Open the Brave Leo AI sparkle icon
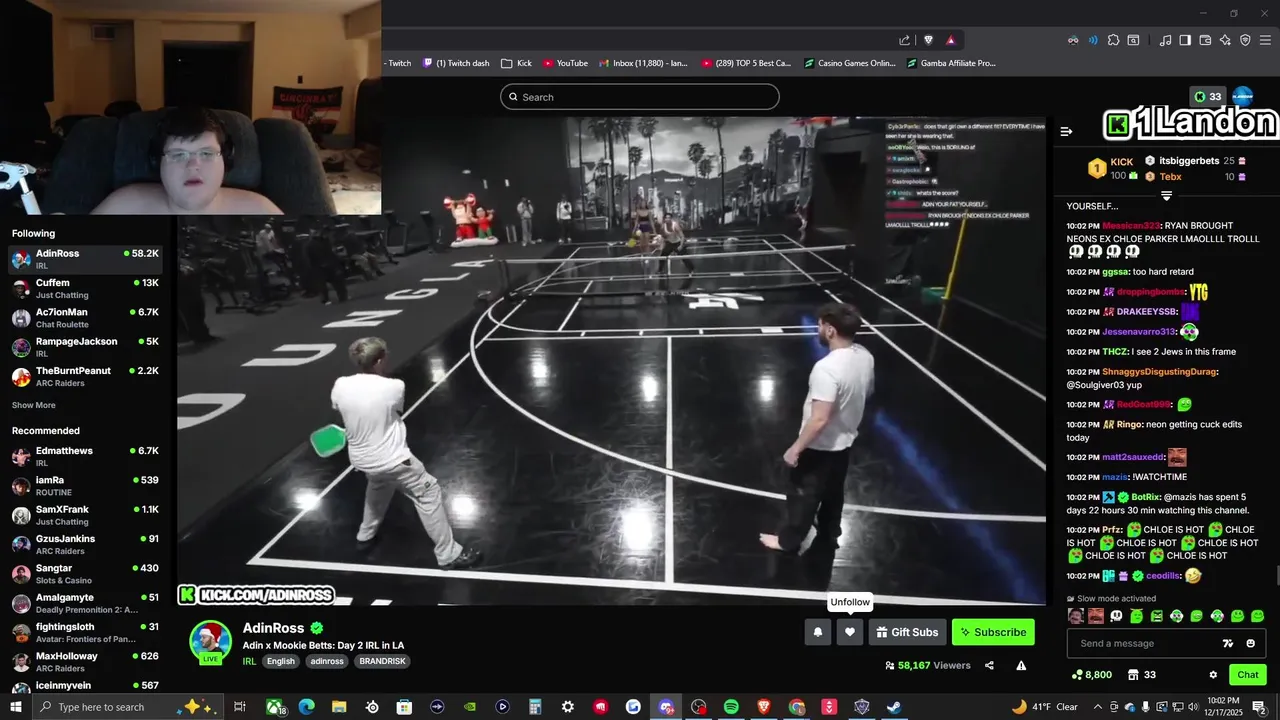Viewport: 1280px width, 720px height. (1225, 40)
